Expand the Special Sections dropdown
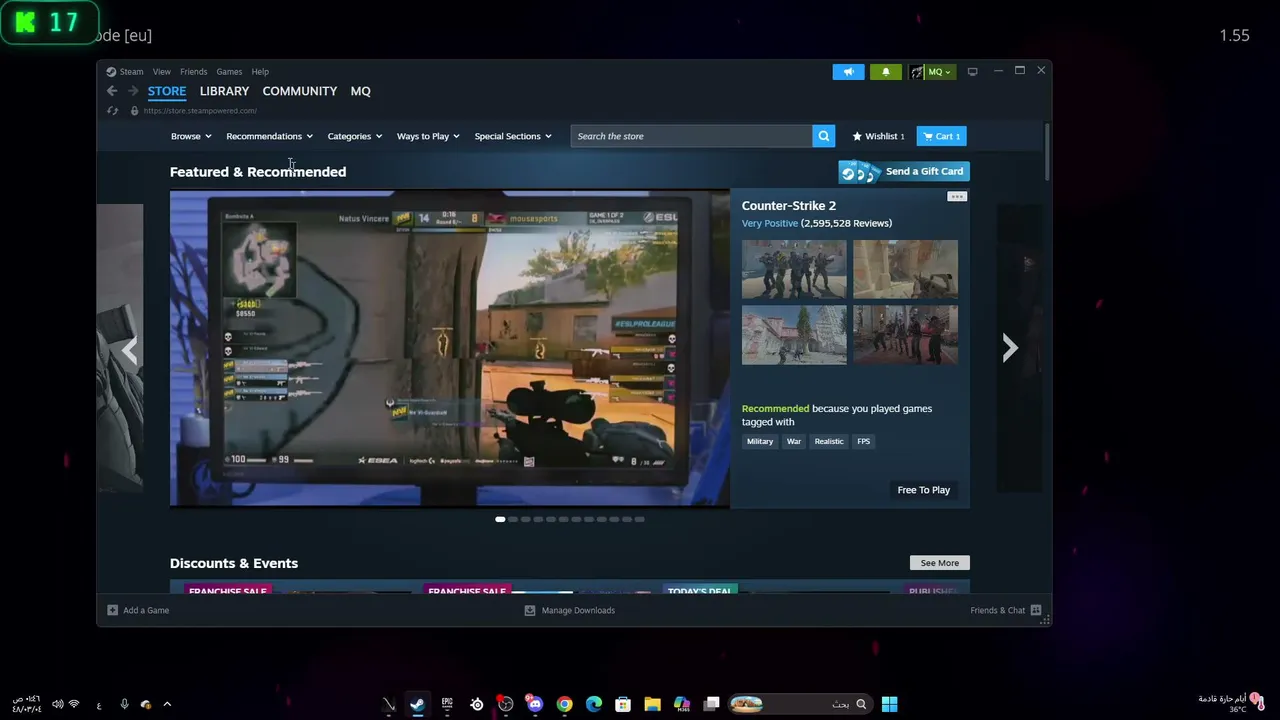The image size is (1280, 720). (513, 136)
